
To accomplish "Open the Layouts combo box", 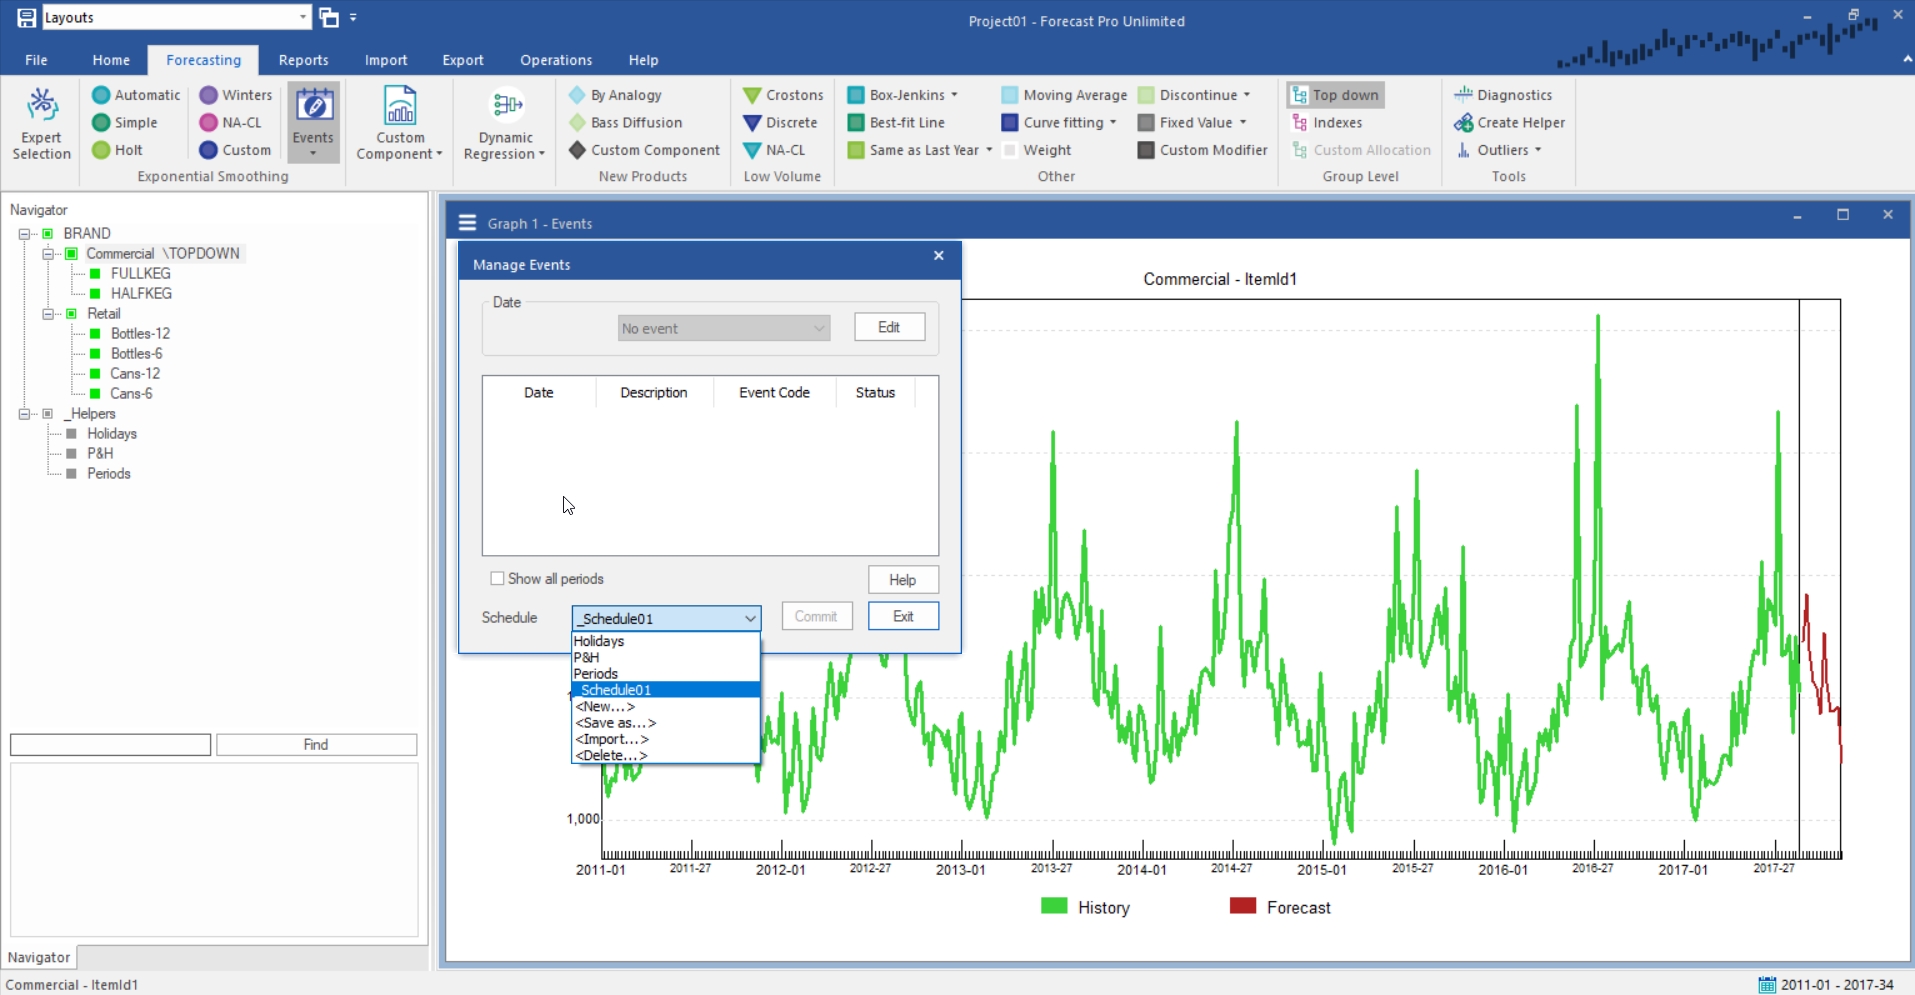I will [176, 17].
